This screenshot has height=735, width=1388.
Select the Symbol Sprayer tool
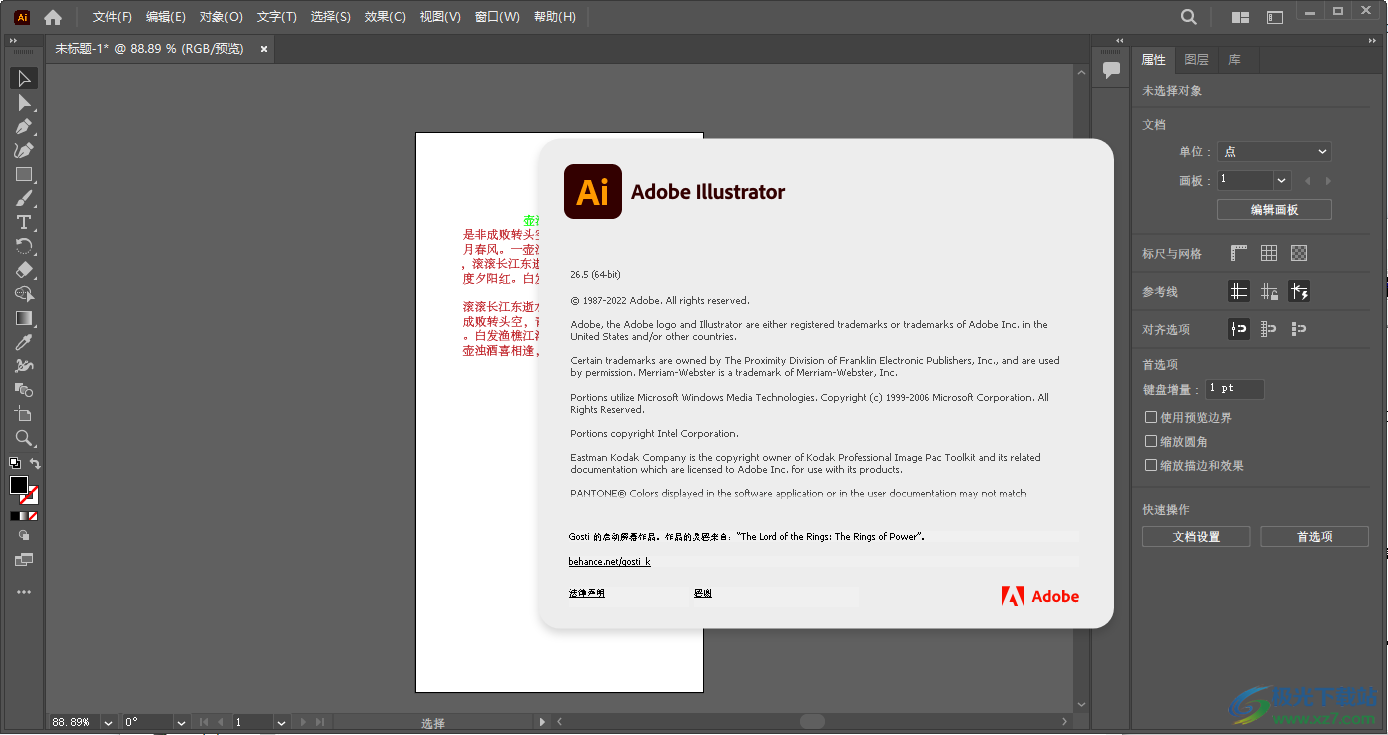pos(24,366)
